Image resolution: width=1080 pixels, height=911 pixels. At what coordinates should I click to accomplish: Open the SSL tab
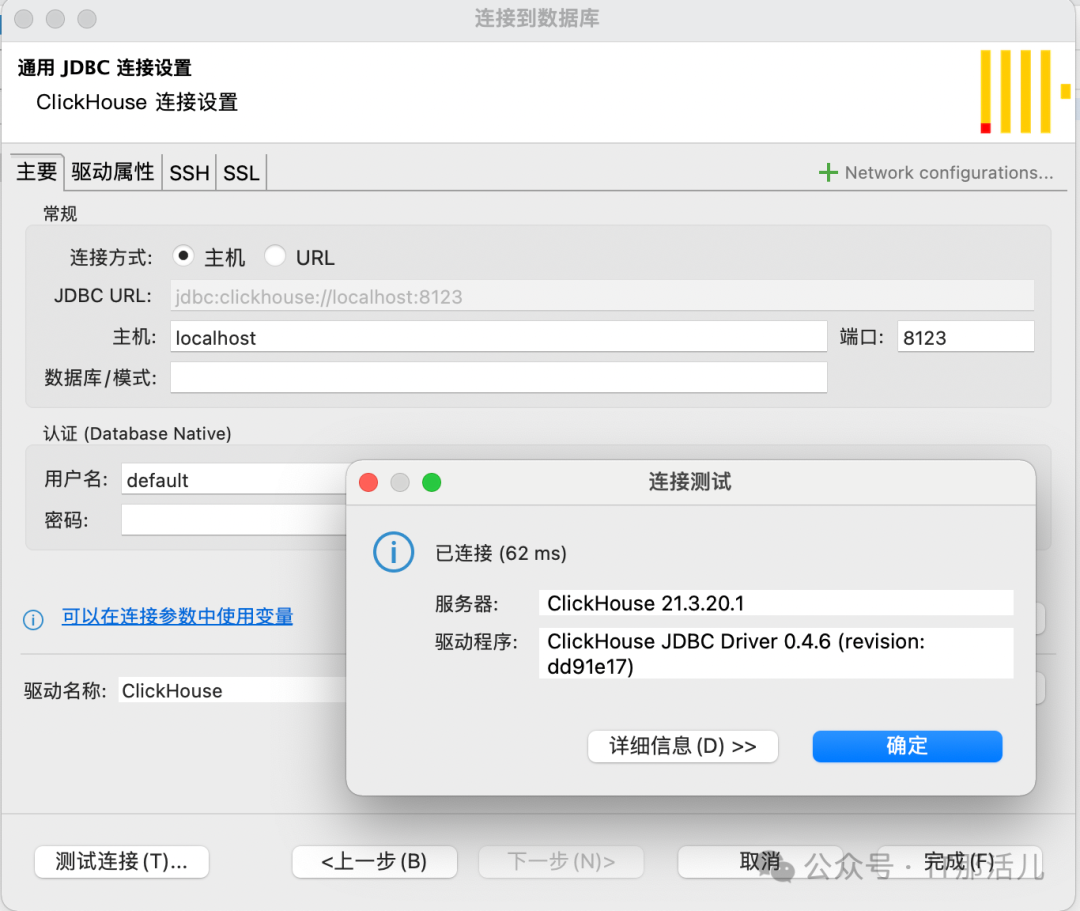click(x=241, y=172)
